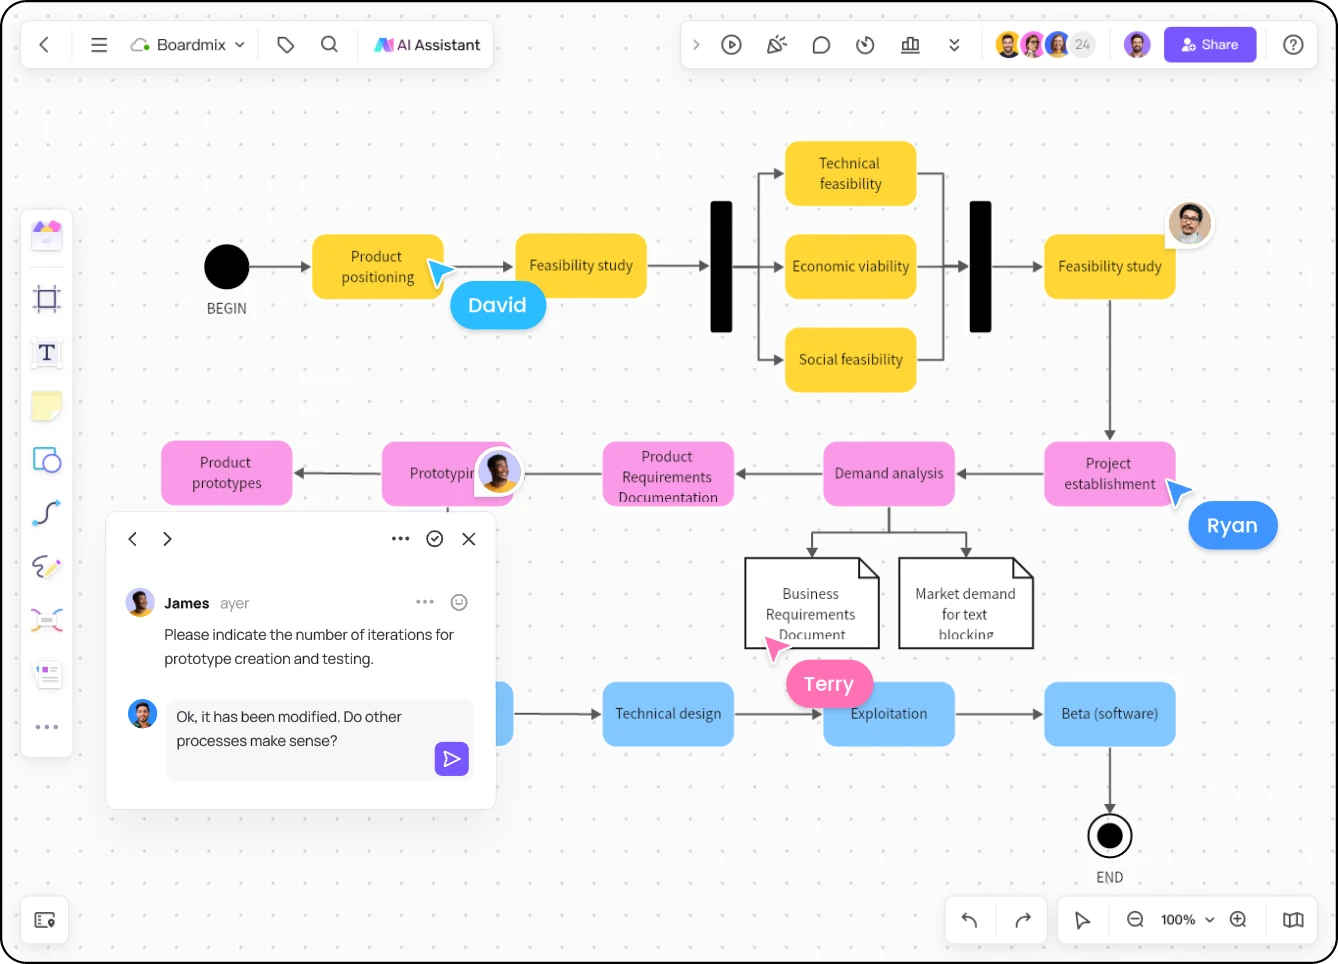
Task: Open the Boardmix file name dropdown
Action: (x=188, y=45)
